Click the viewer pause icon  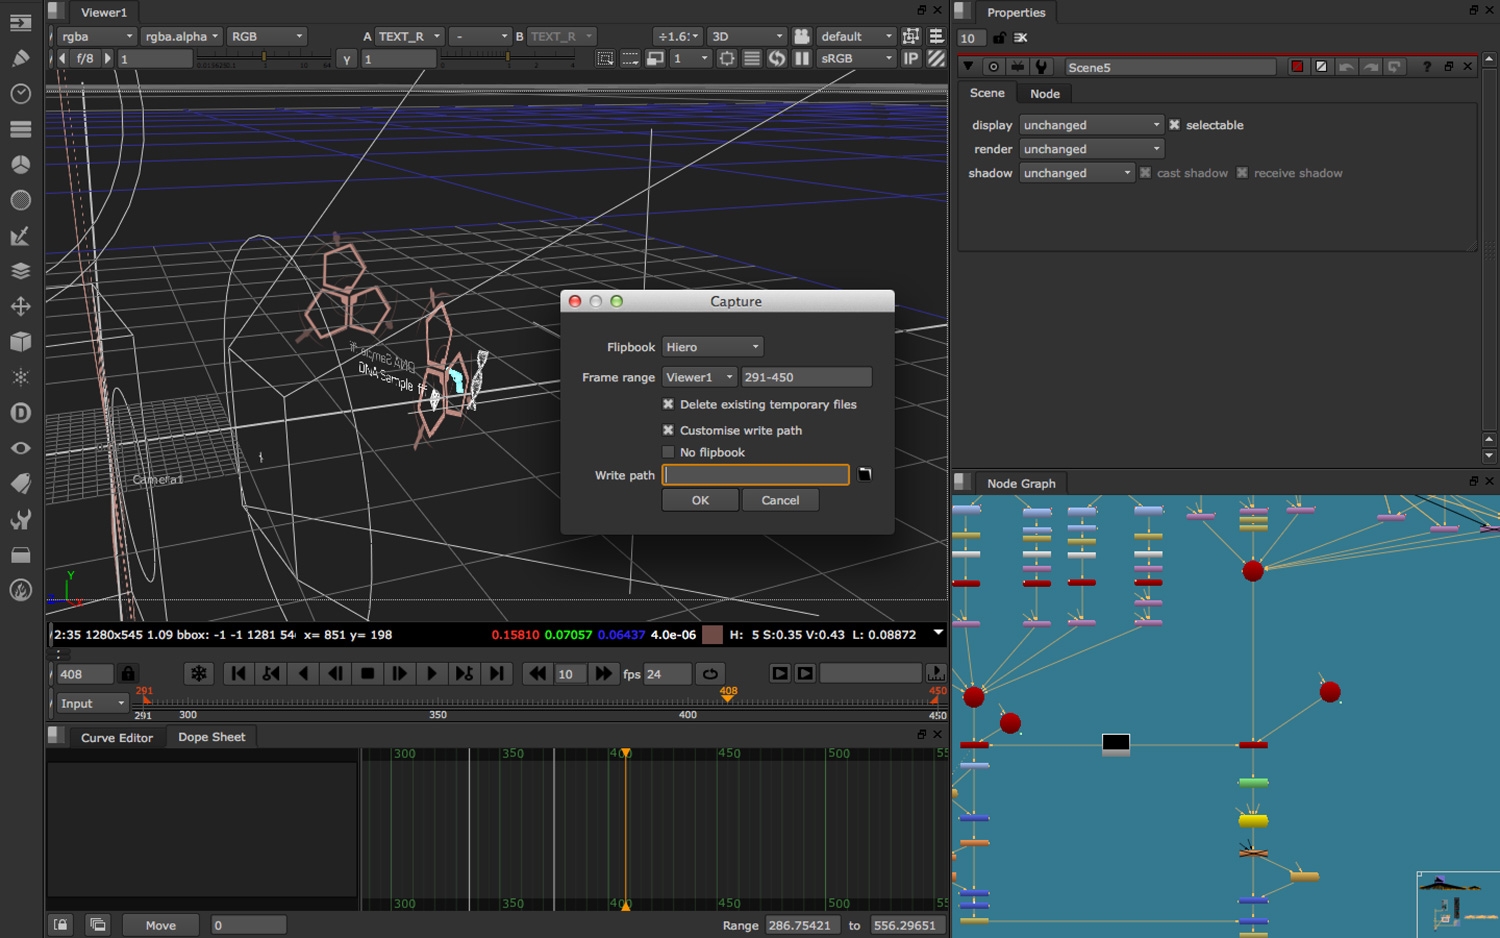[x=802, y=59]
